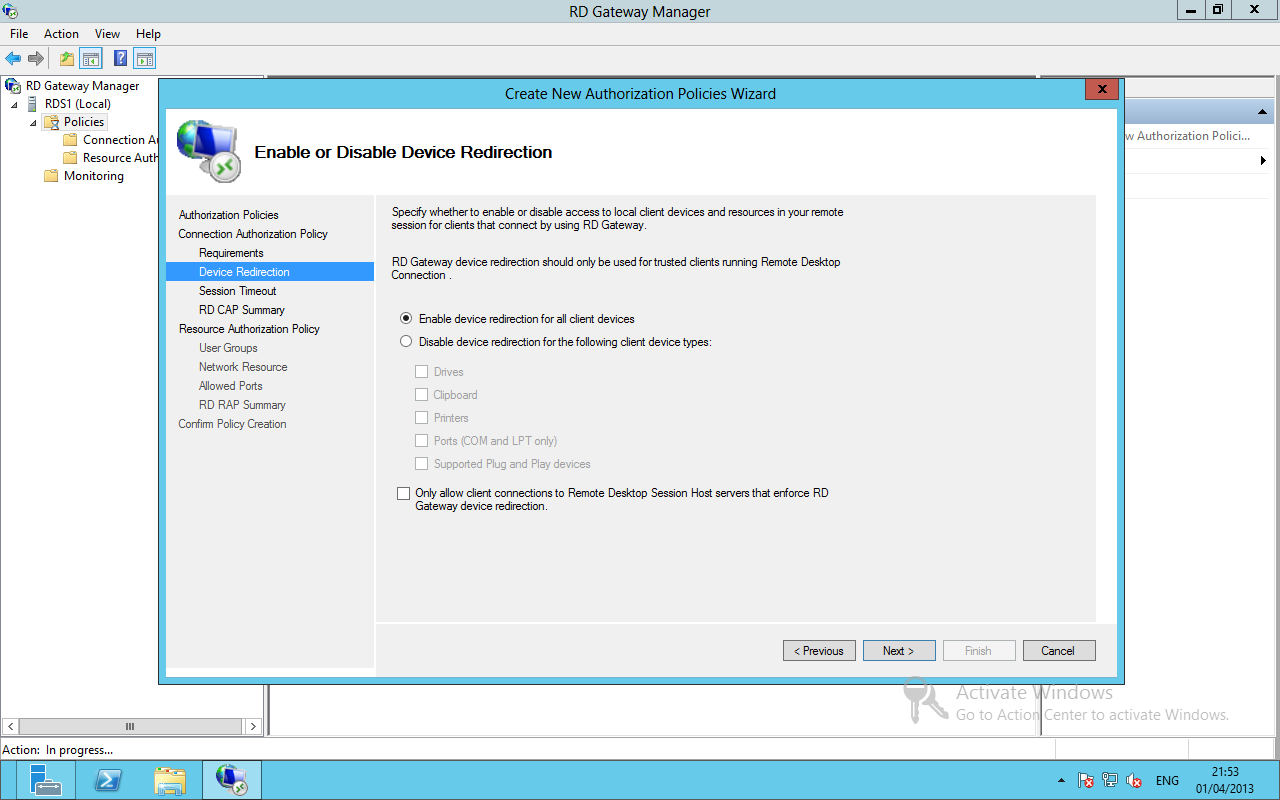Expand the Actions pane submenu arrow

[1262, 161]
